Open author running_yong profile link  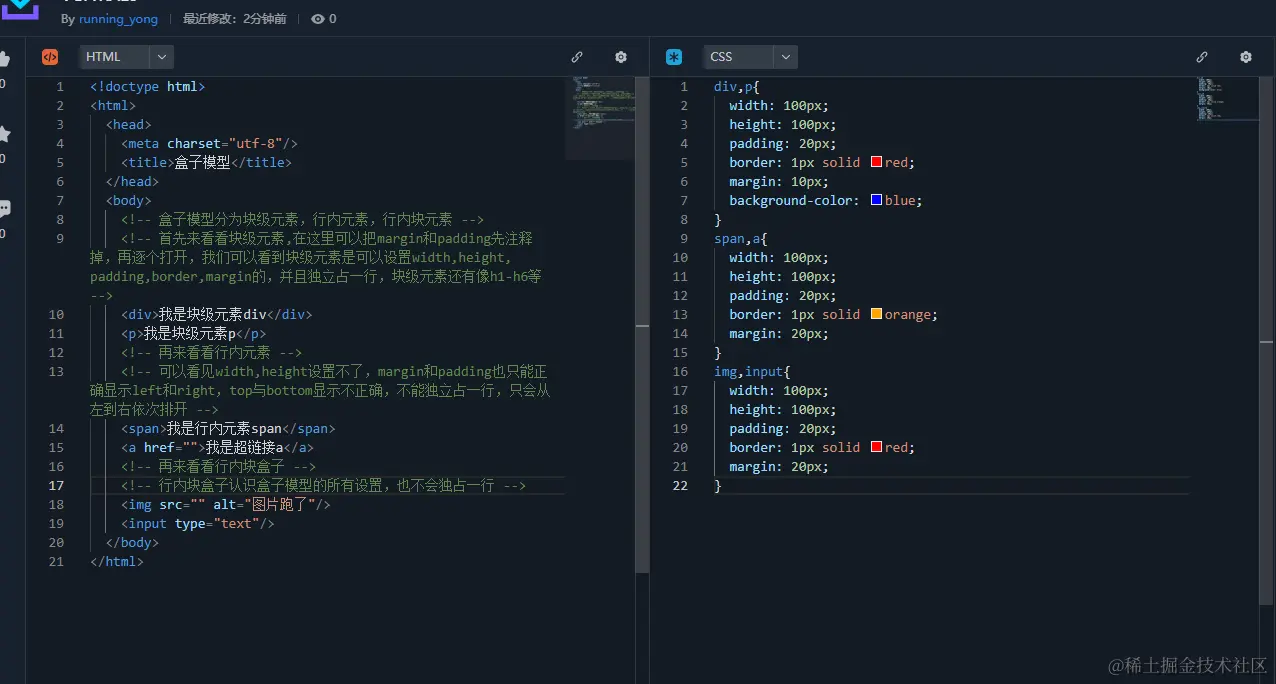point(118,19)
